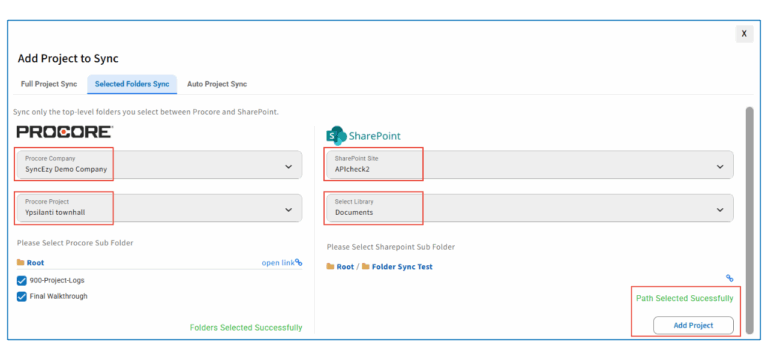The width and height of the screenshot is (768, 360).
Task: Click the SharePoint logo
Action: tap(363, 136)
